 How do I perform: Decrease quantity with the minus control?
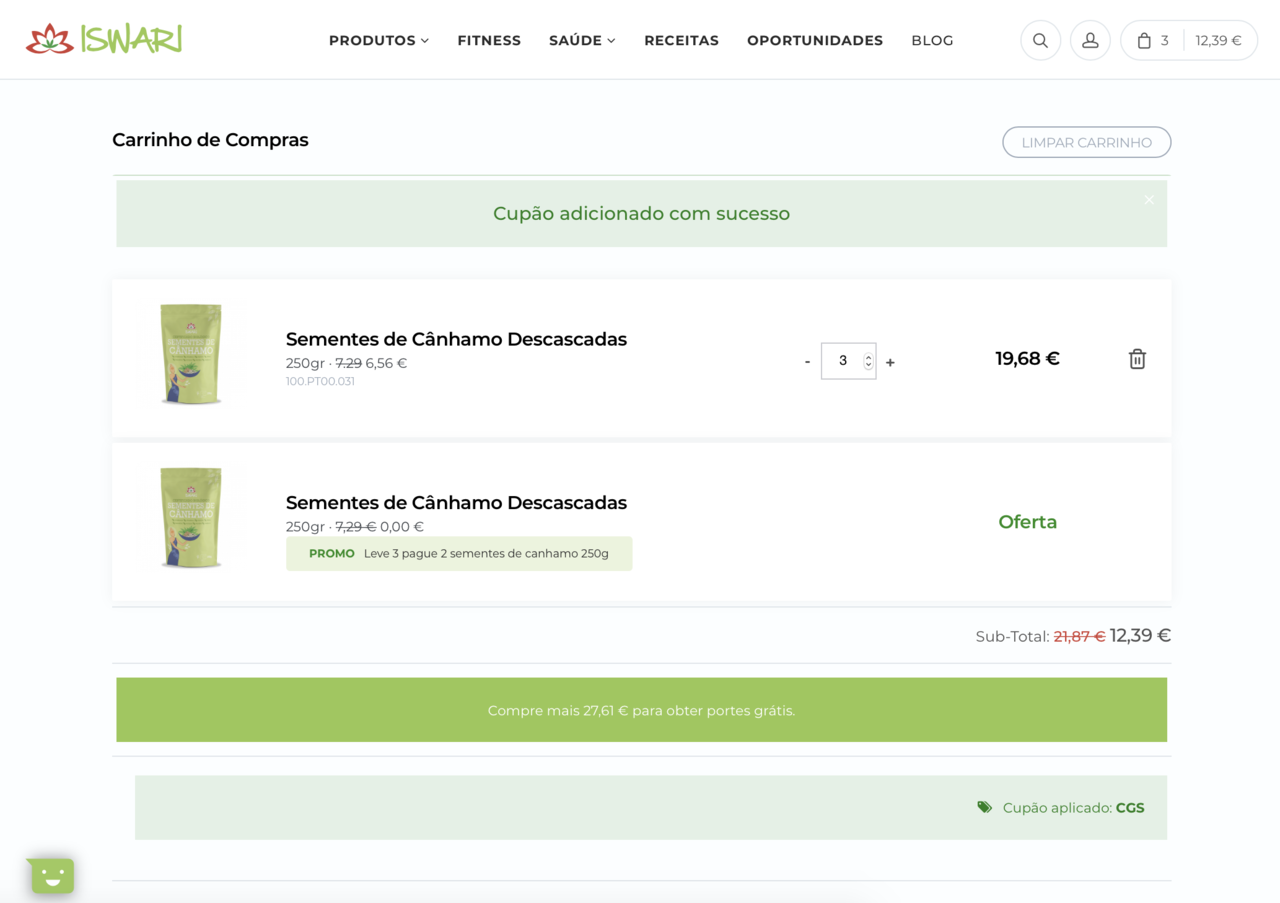click(807, 361)
